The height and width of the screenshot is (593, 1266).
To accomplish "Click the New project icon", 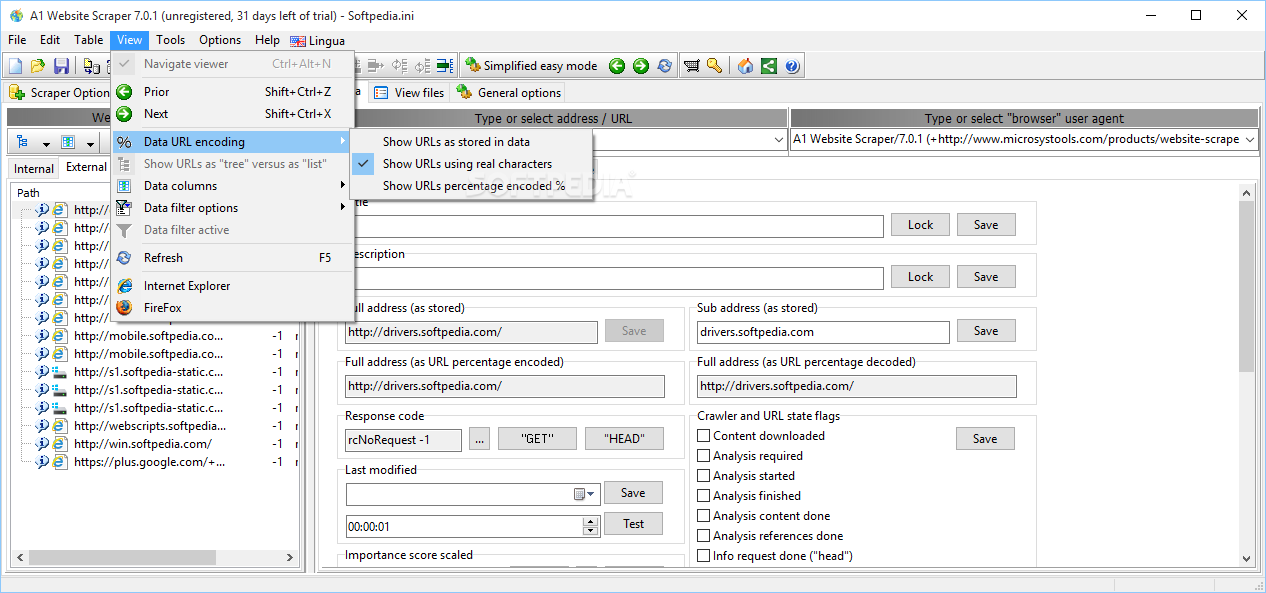I will (15, 66).
